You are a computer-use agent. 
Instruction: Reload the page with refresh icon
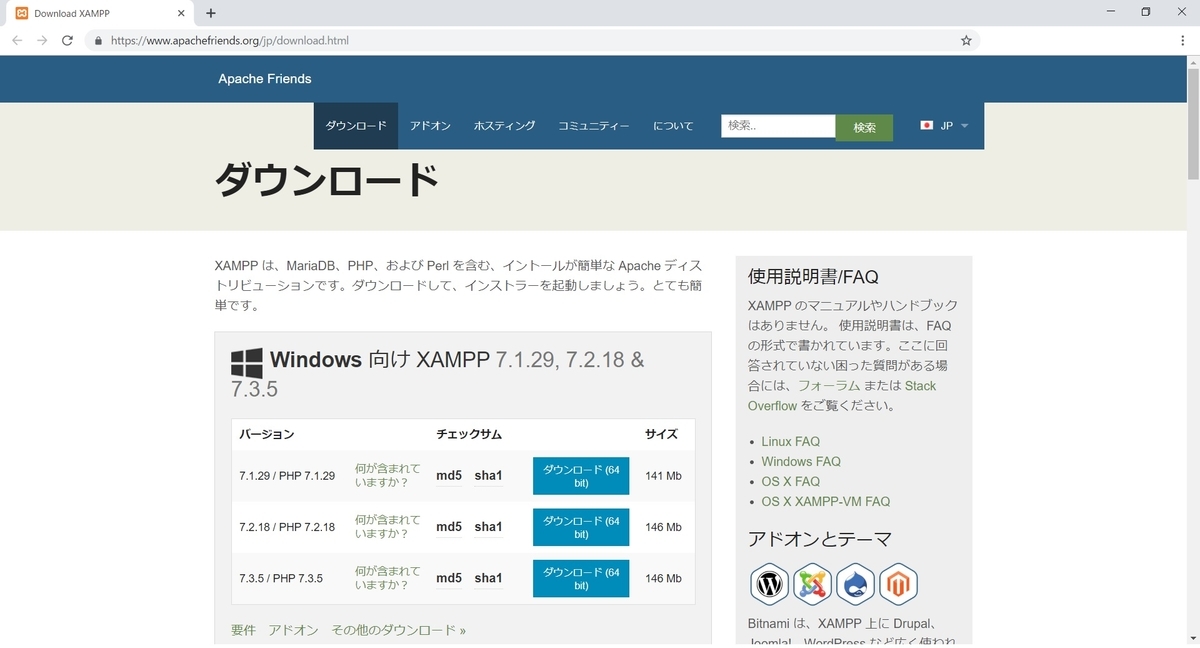67,41
